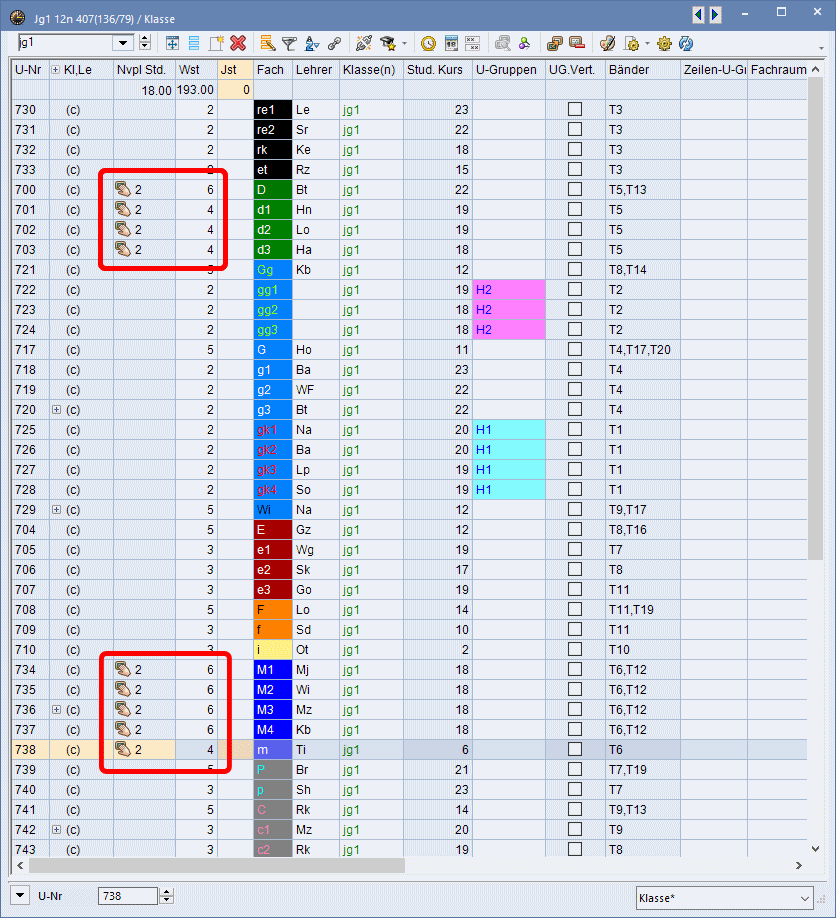Tick UG.Vert. checkbox in row 730
Viewport: 836px width, 918px height.
pyautogui.click(x=575, y=110)
